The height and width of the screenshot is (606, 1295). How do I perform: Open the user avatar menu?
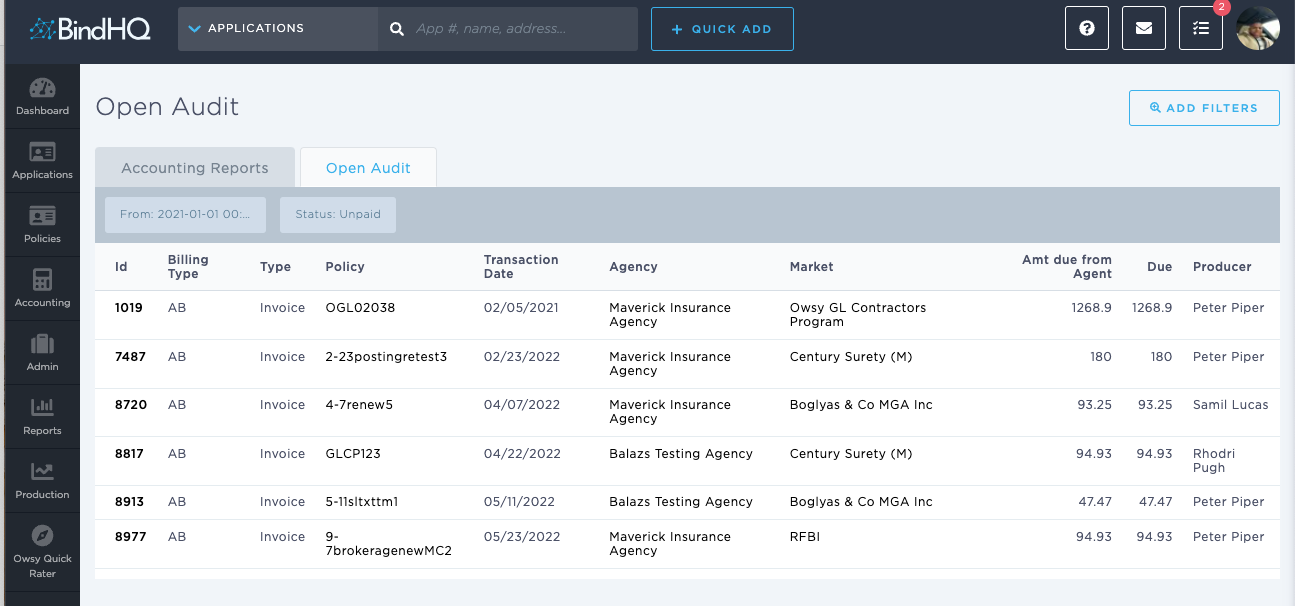click(1258, 29)
